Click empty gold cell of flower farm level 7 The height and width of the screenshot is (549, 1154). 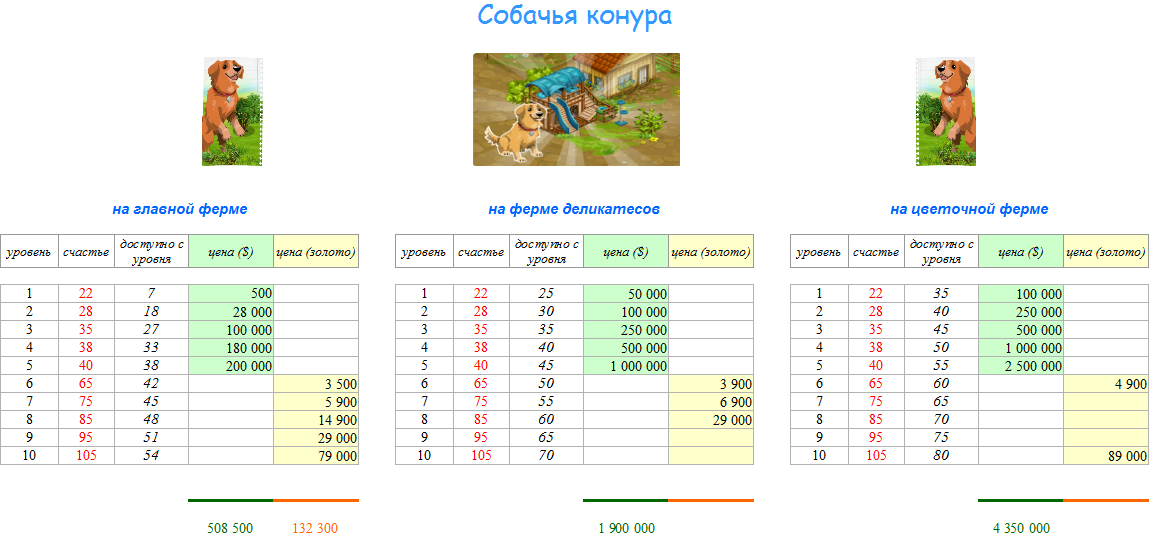click(1106, 402)
